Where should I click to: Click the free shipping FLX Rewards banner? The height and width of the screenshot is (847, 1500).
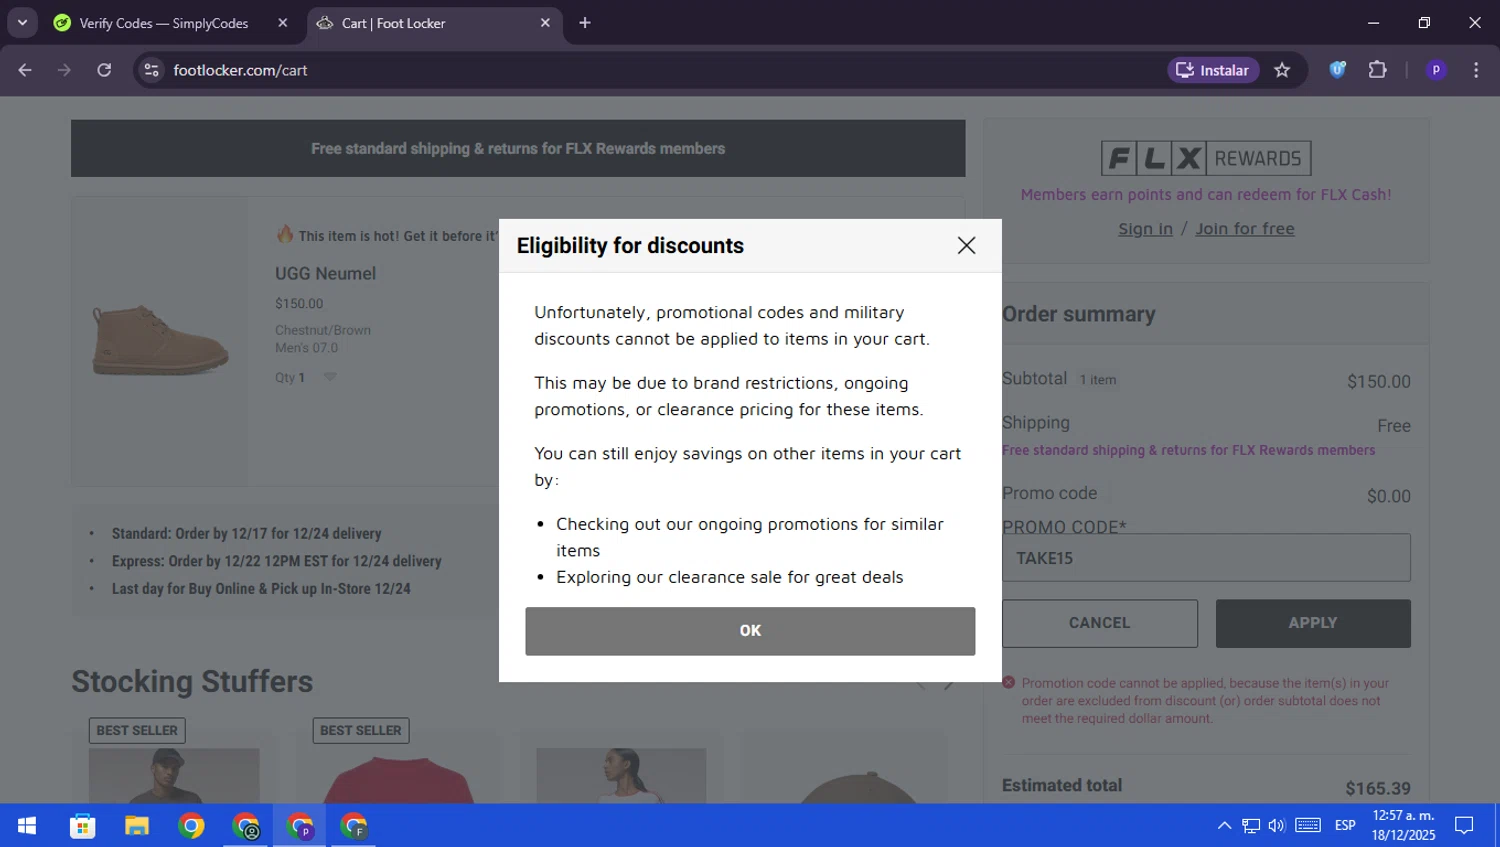(x=518, y=148)
